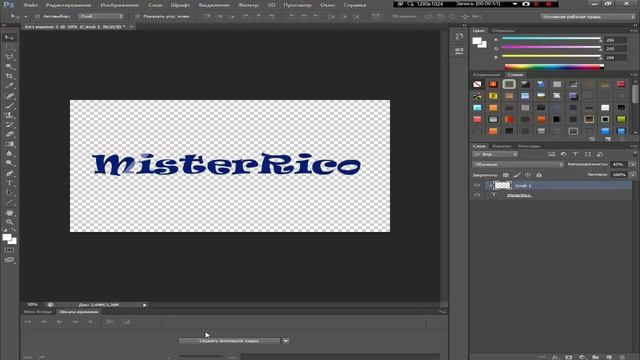Select the Hand tool
Viewport: 640px width, 360px height.
[9, 213]
